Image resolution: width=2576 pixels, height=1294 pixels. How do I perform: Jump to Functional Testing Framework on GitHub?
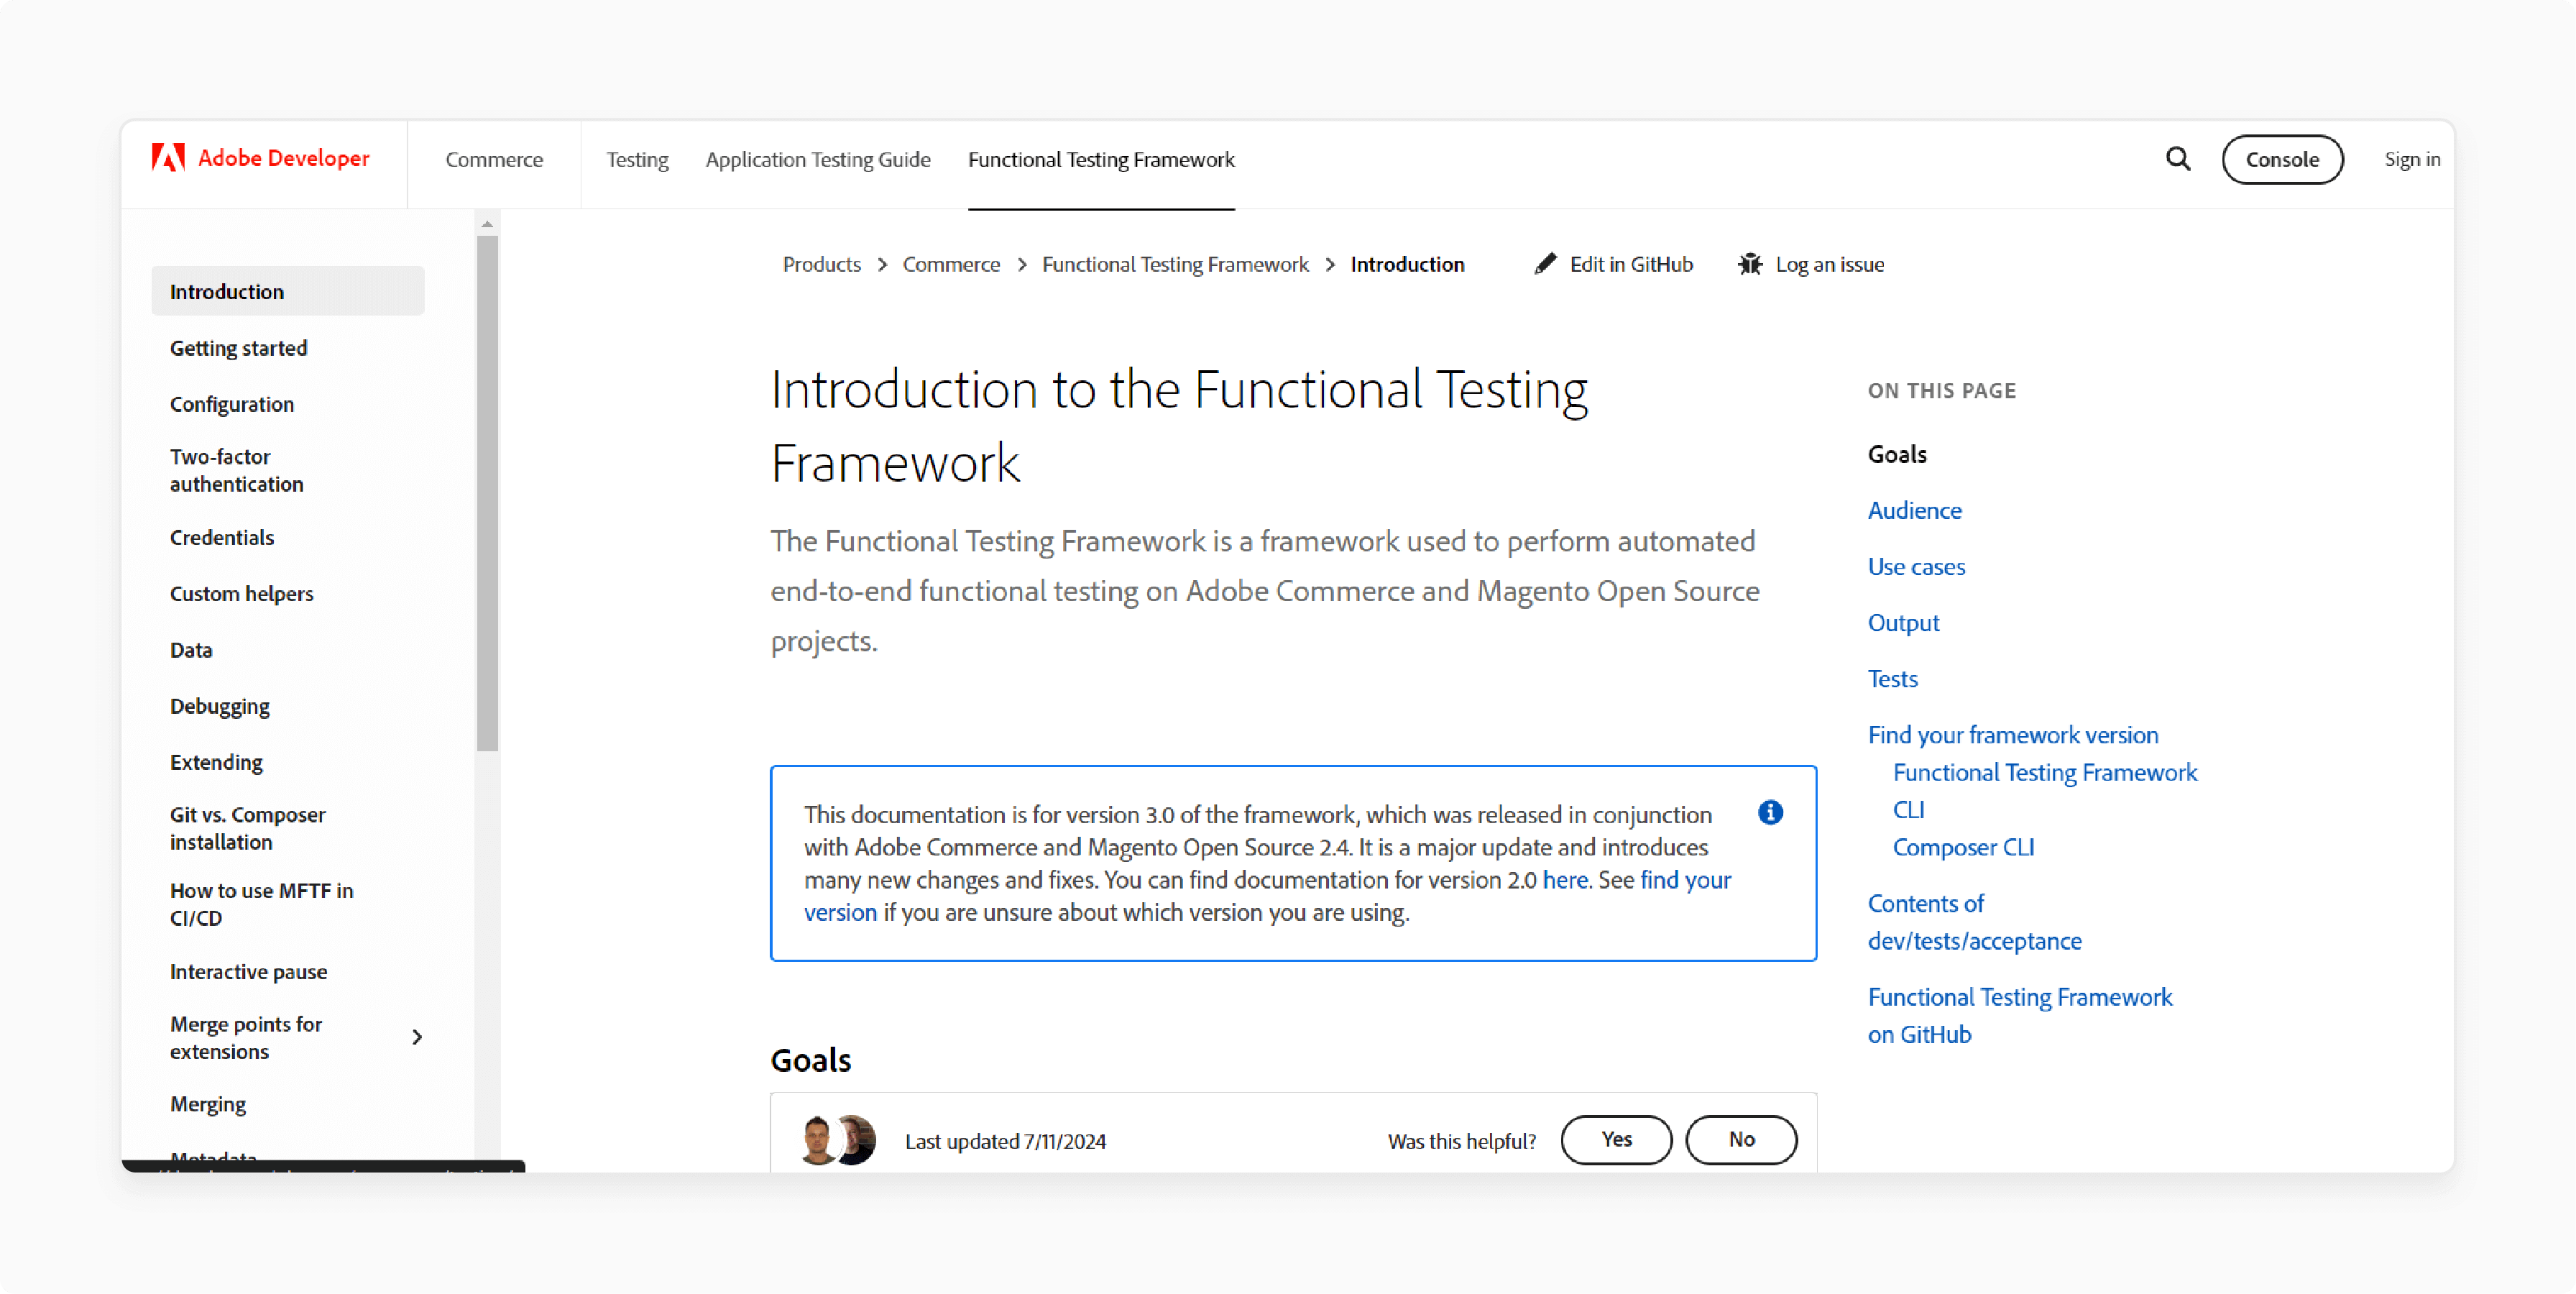coord(2019,1015)
